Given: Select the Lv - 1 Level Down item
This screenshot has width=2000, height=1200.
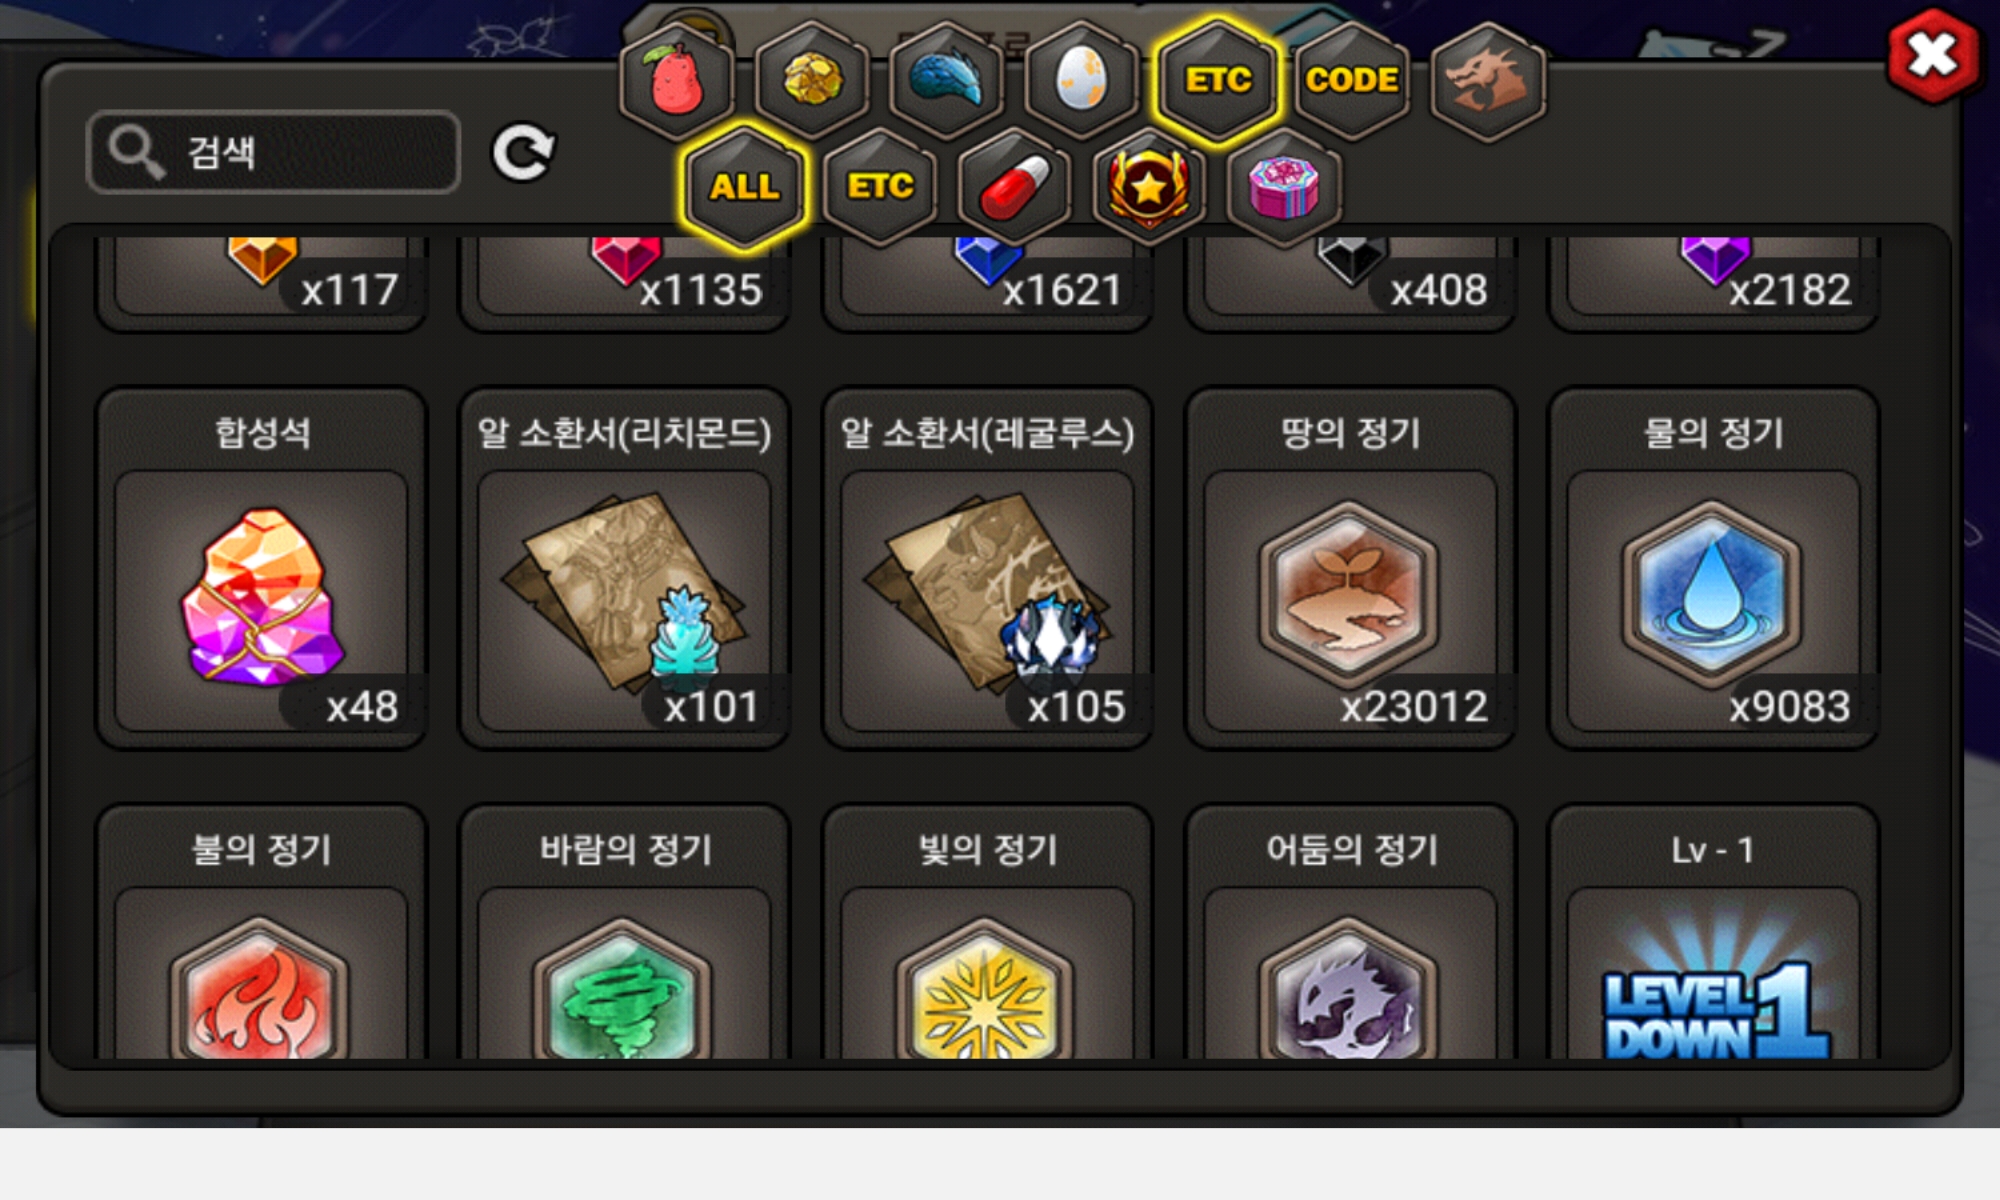Looking at the screenshot, I should (x=1713, y=932).
